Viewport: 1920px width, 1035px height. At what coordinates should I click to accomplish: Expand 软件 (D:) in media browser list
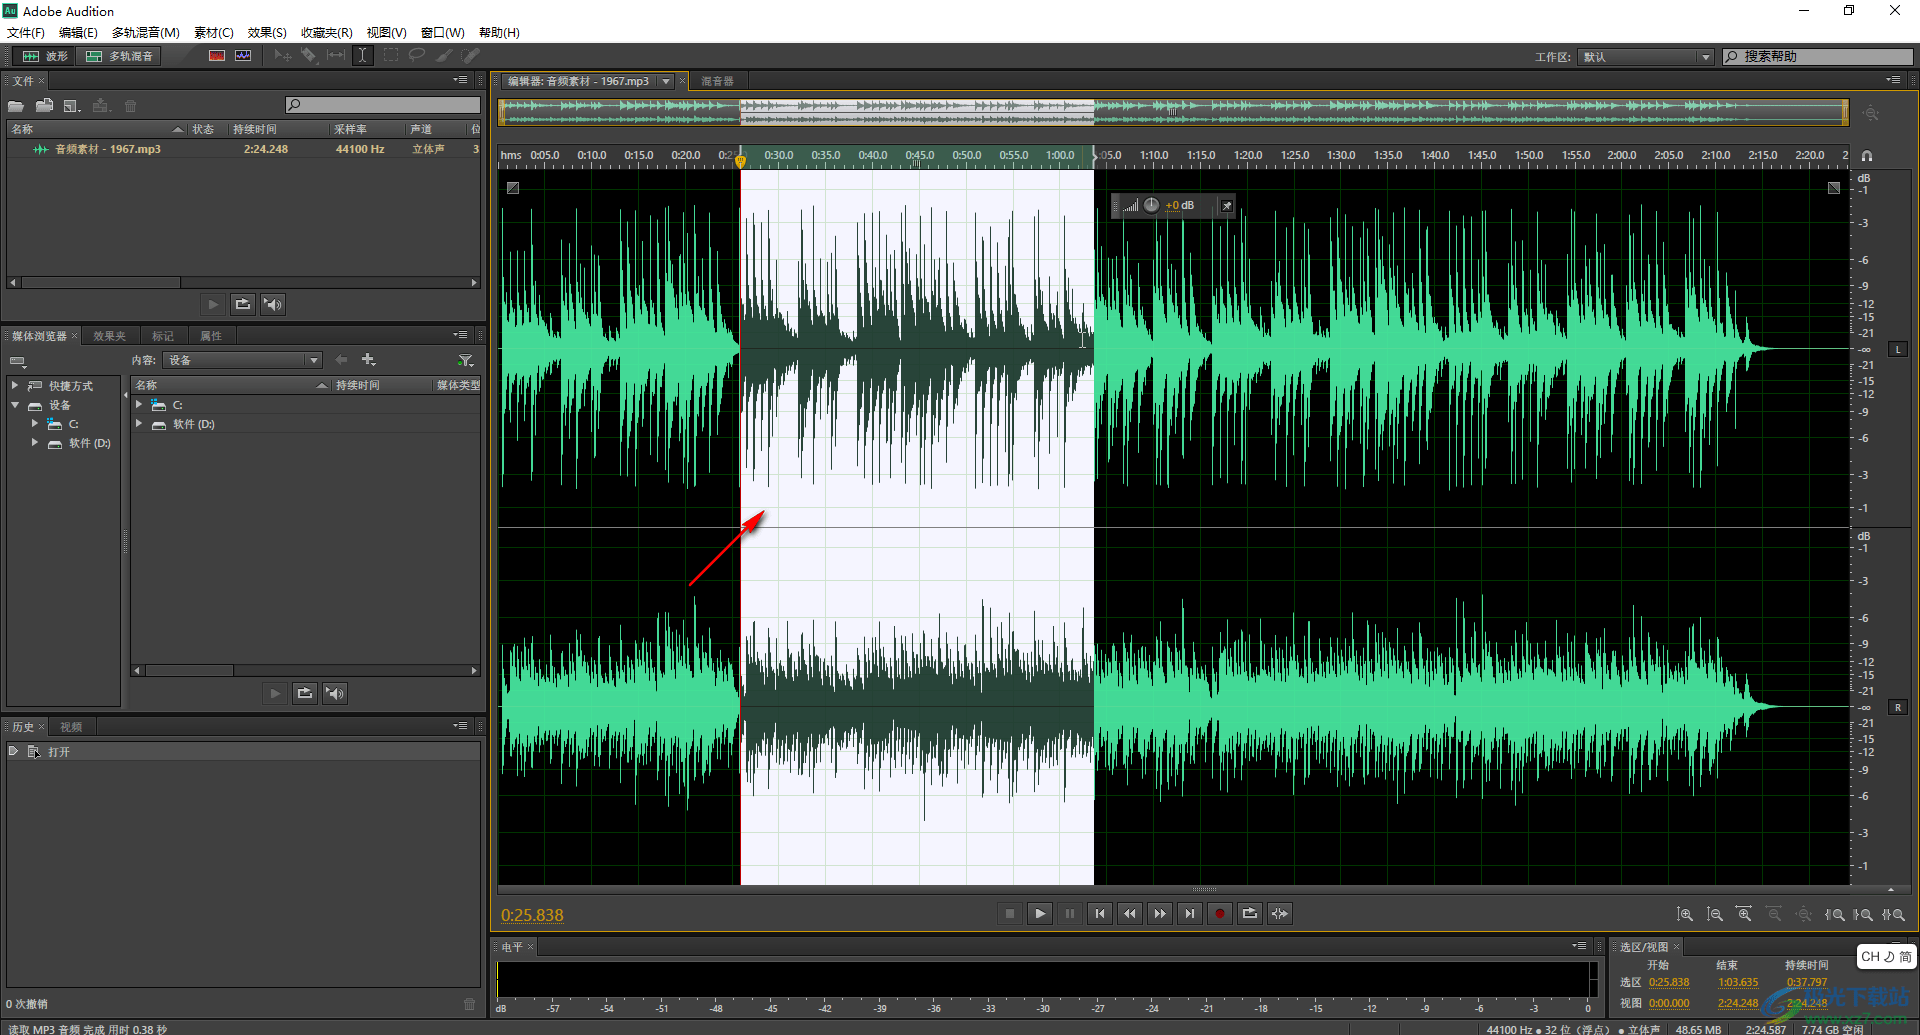(x=139, y=424)
